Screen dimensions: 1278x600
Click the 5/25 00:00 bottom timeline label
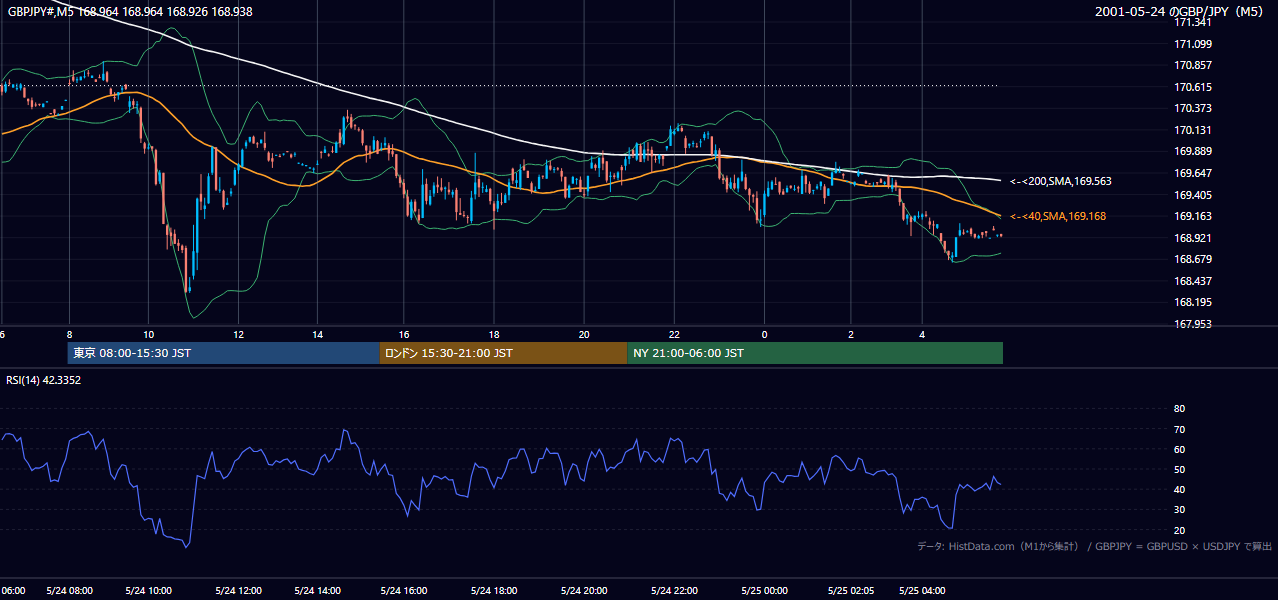[764, 590]
